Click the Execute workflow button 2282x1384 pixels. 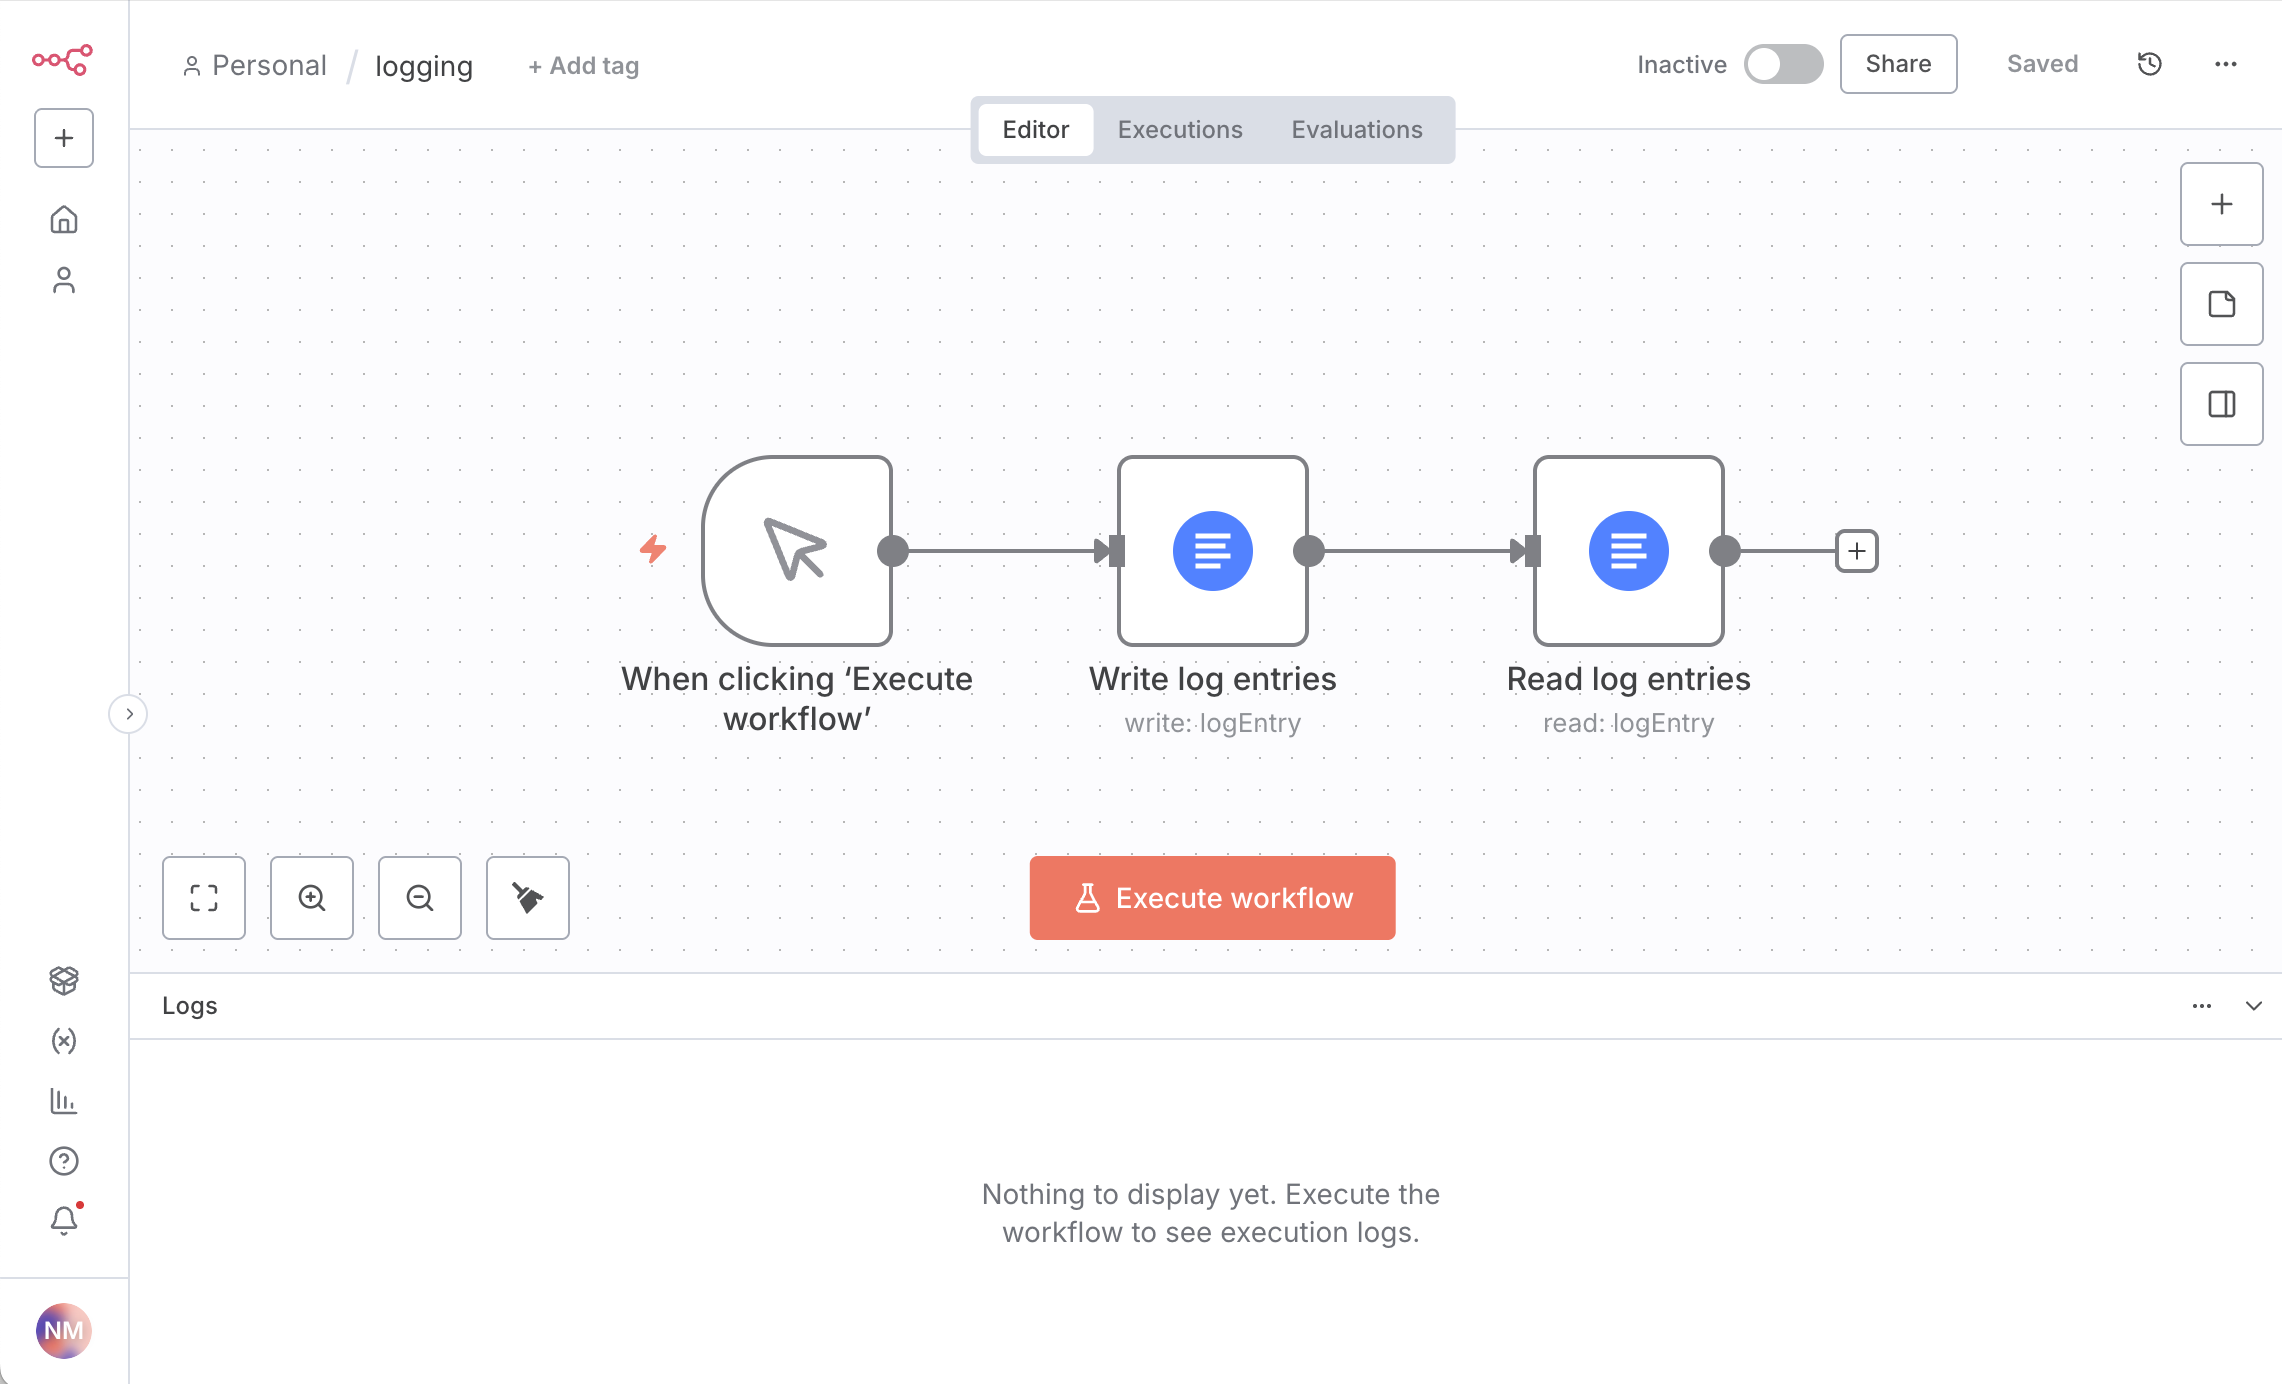click(x=1211, y=897)
